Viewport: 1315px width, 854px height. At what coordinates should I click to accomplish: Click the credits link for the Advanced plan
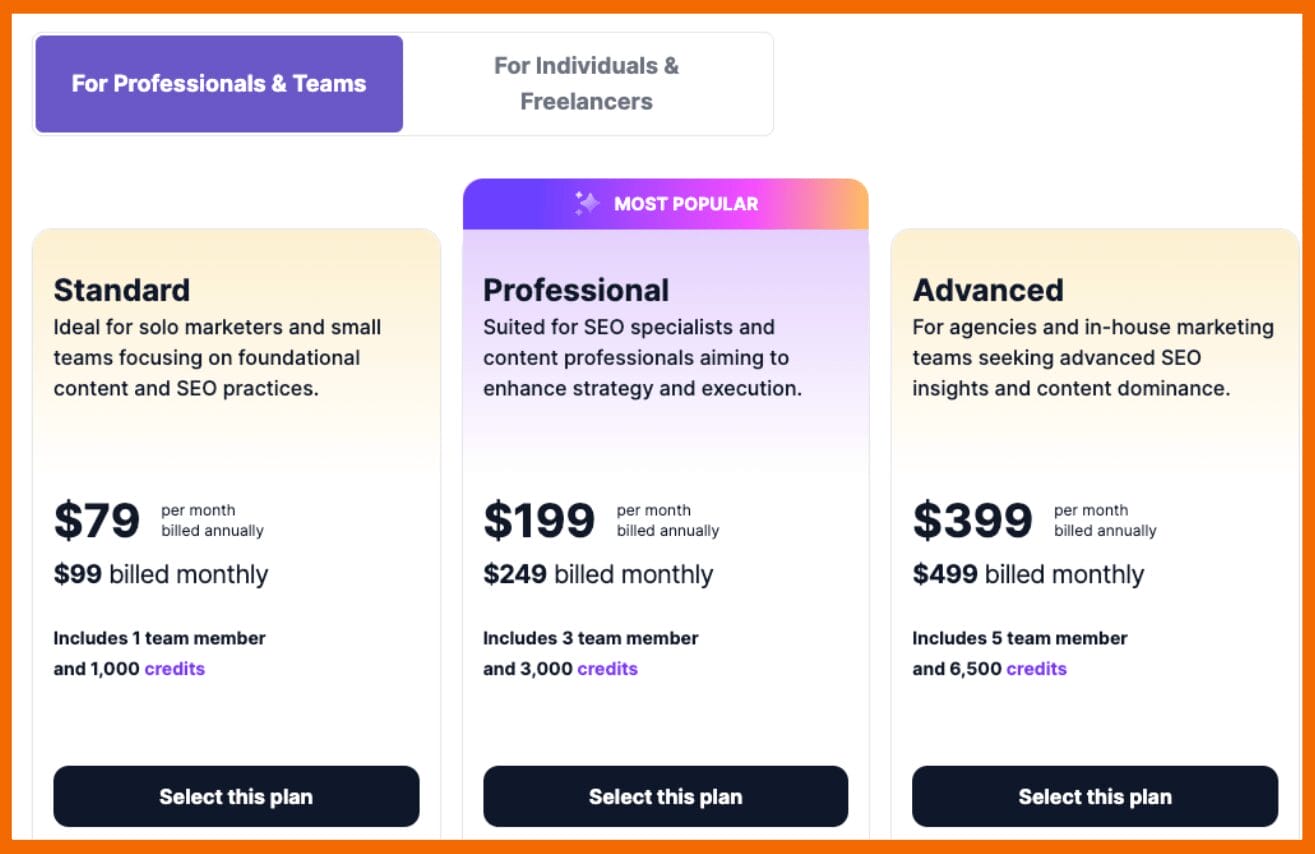point(1036,669)
